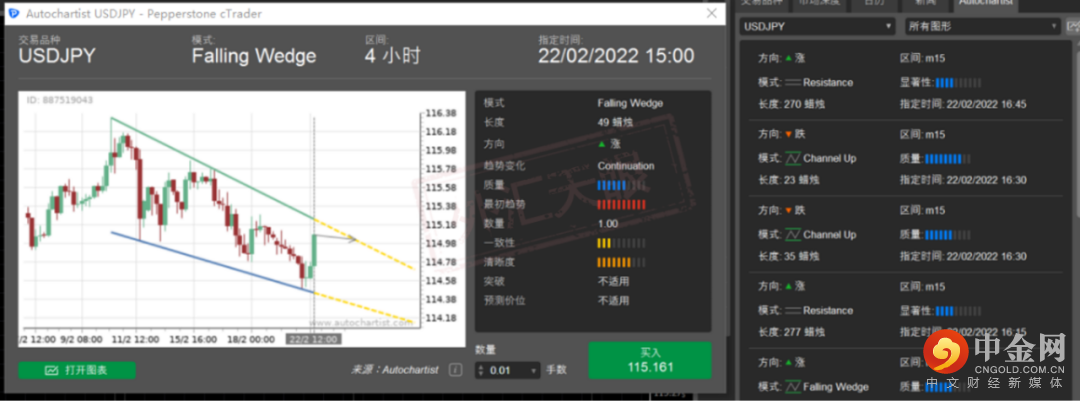The image size is (1080, 401).
Task: Click the red 最初趋势 strength bar
Action: click(621, 205)
